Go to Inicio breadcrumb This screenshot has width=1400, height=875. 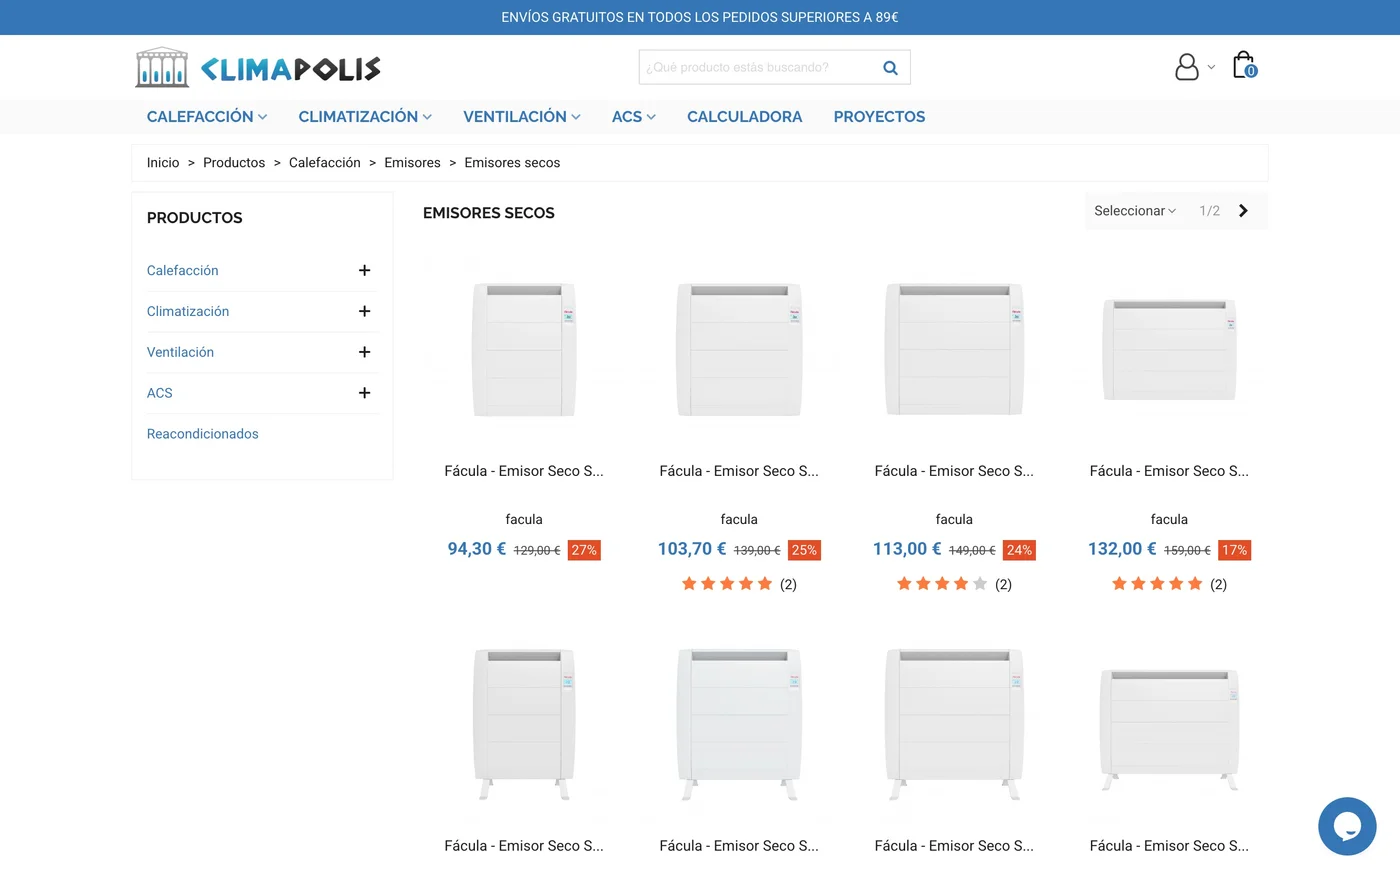tap(163, 163)
